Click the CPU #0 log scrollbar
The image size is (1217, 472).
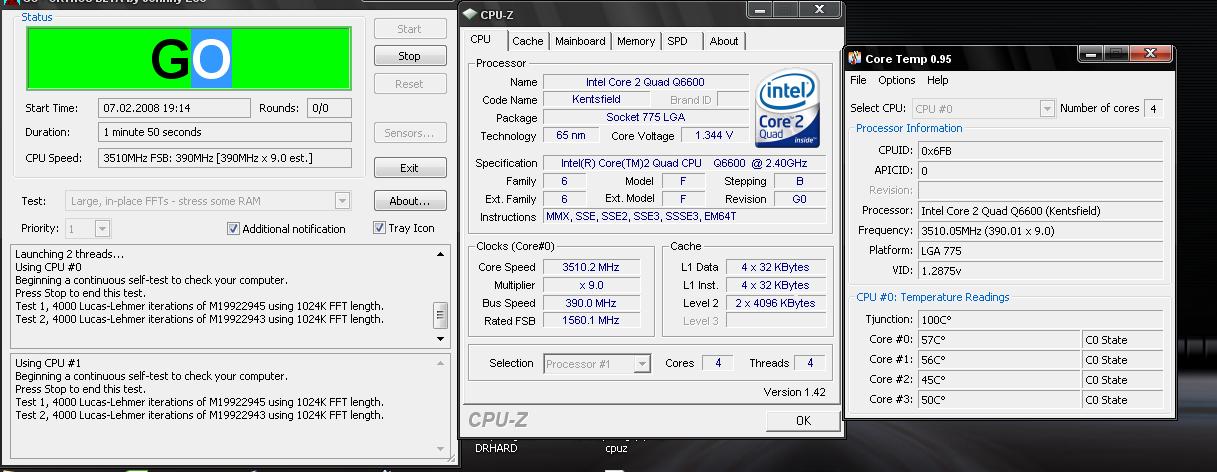click(x=440, y=296)
